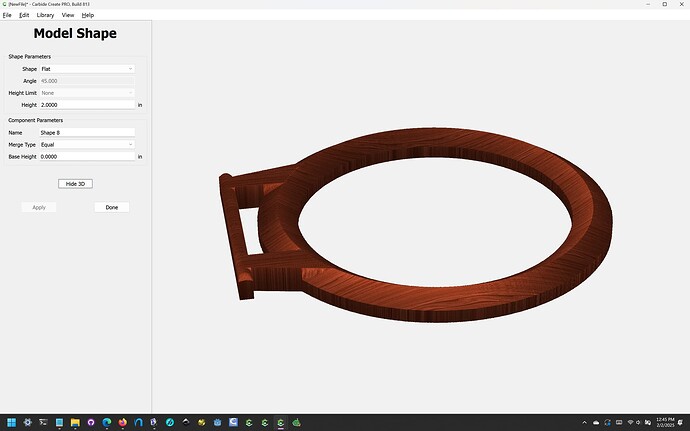The height and width of the screenshot is (431, 690).
Task: Open the keyboard tray icon
Action: (x=619, y=423)
